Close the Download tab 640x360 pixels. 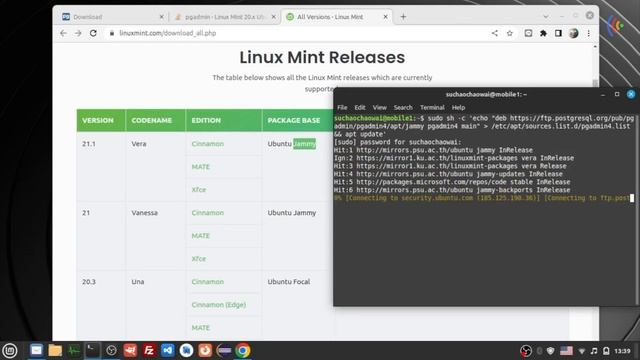161,17
